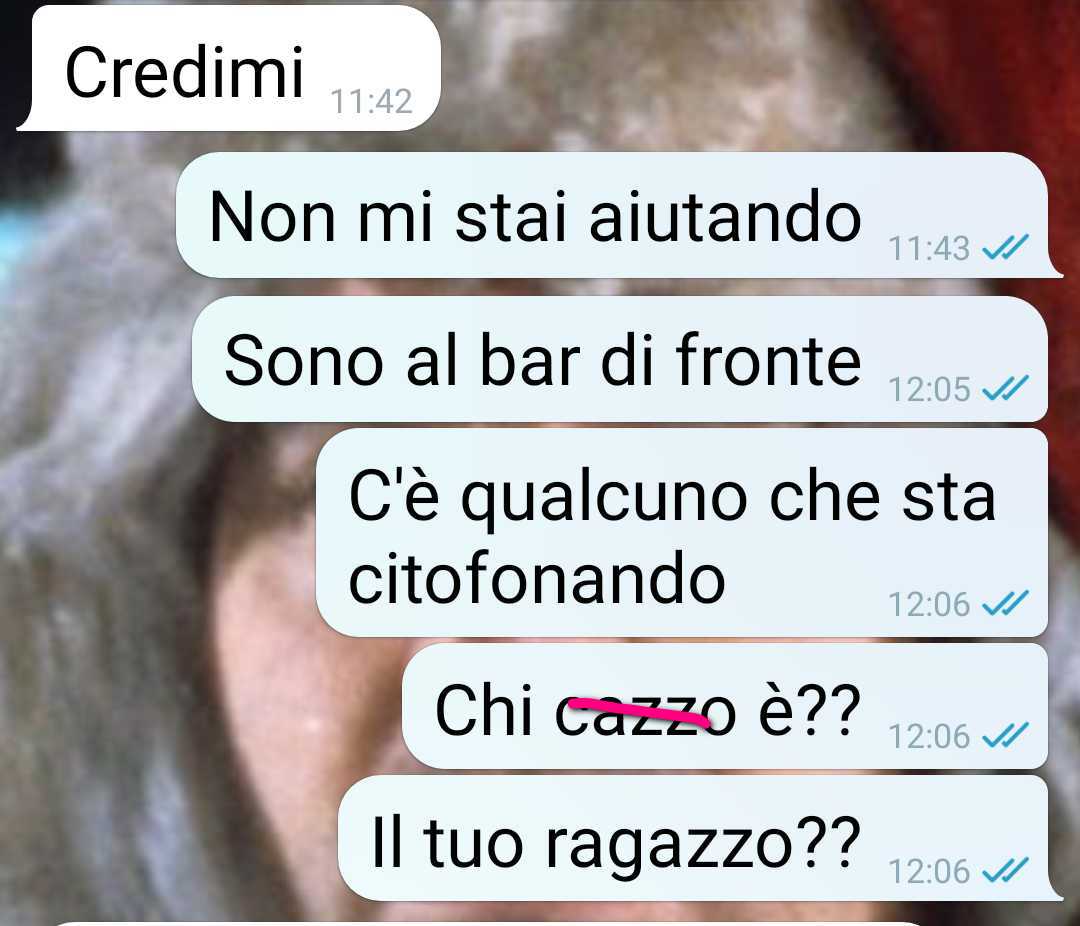This screenshot has width=1080, height=926.
Task: Click double check on 'Chi cazzo è??' message
Action: coord(1006,735)
